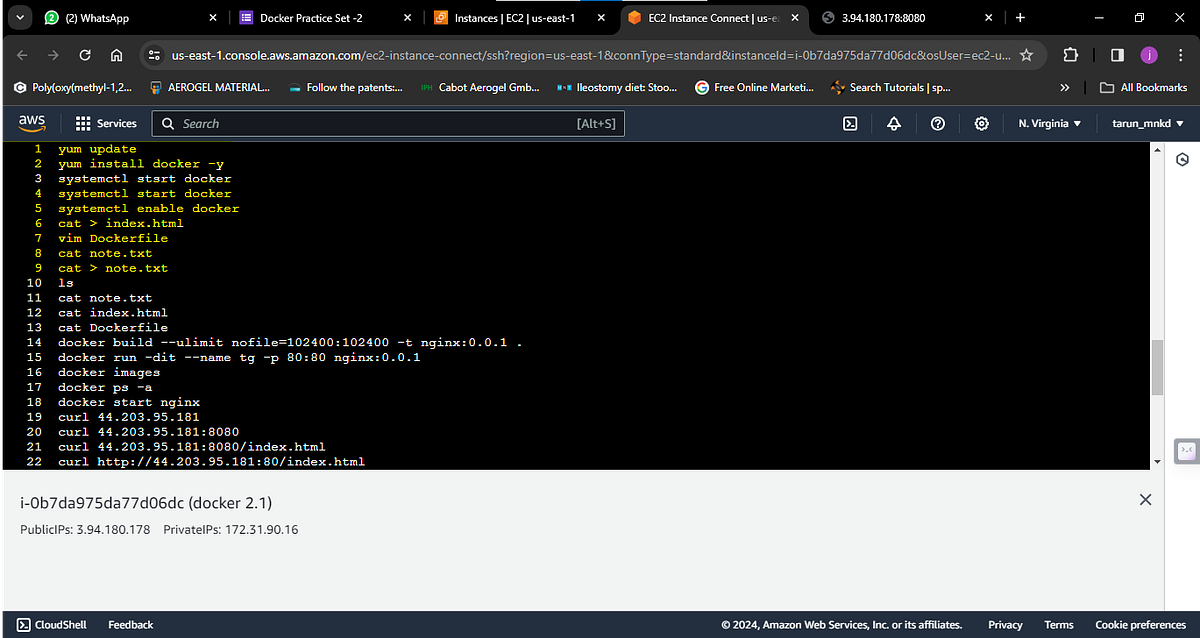Open the AWS settings gear icon
This screenshot has height=638, width=1200.
tap(981, 123)
